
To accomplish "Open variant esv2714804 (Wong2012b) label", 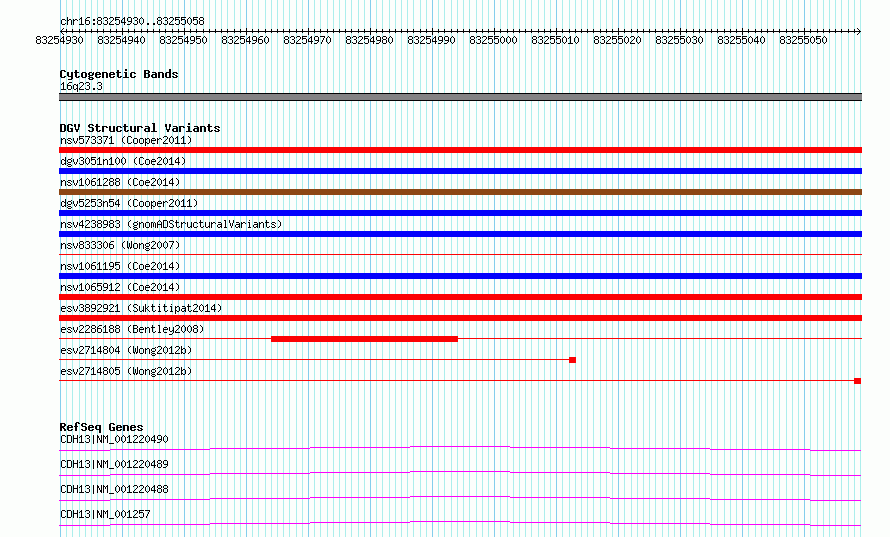I will click(x=126, y=350).
